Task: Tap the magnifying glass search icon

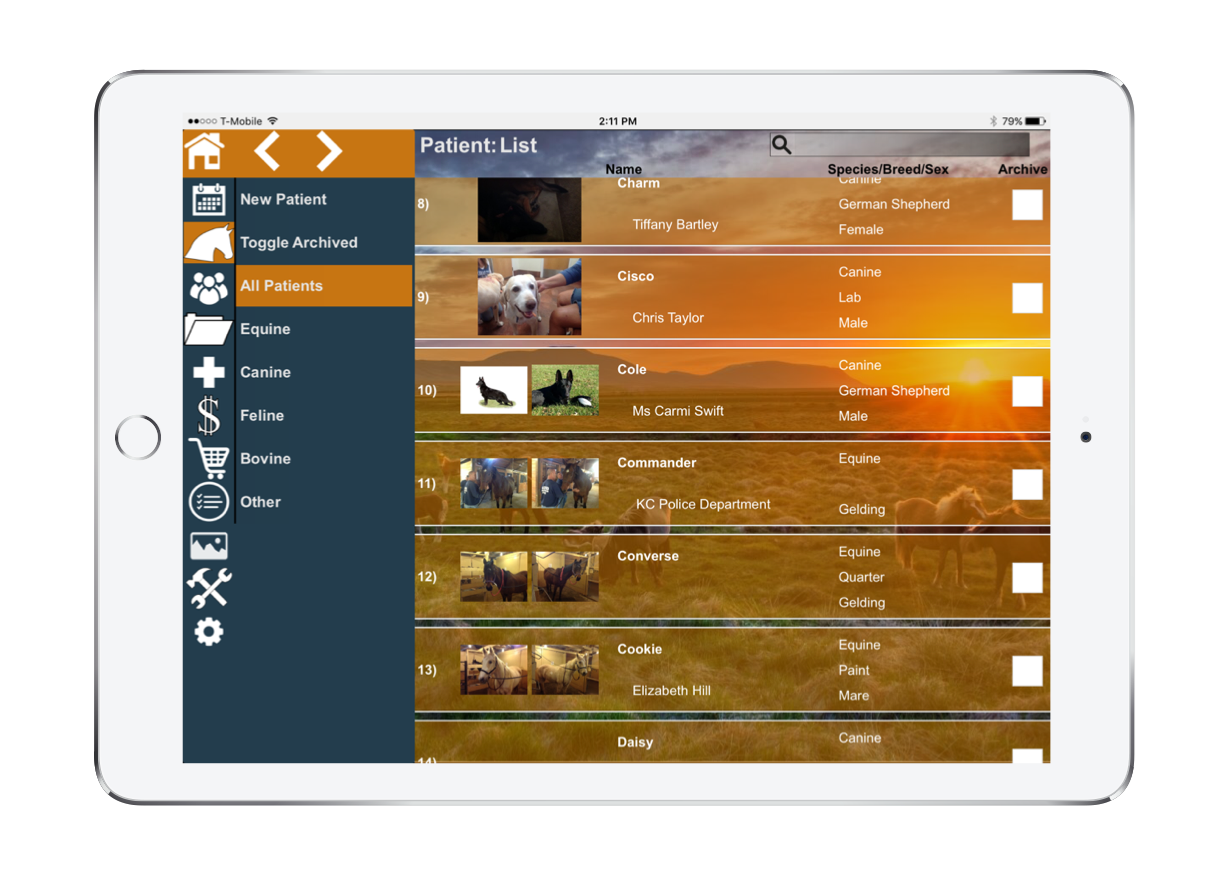Action: (782, 145)
